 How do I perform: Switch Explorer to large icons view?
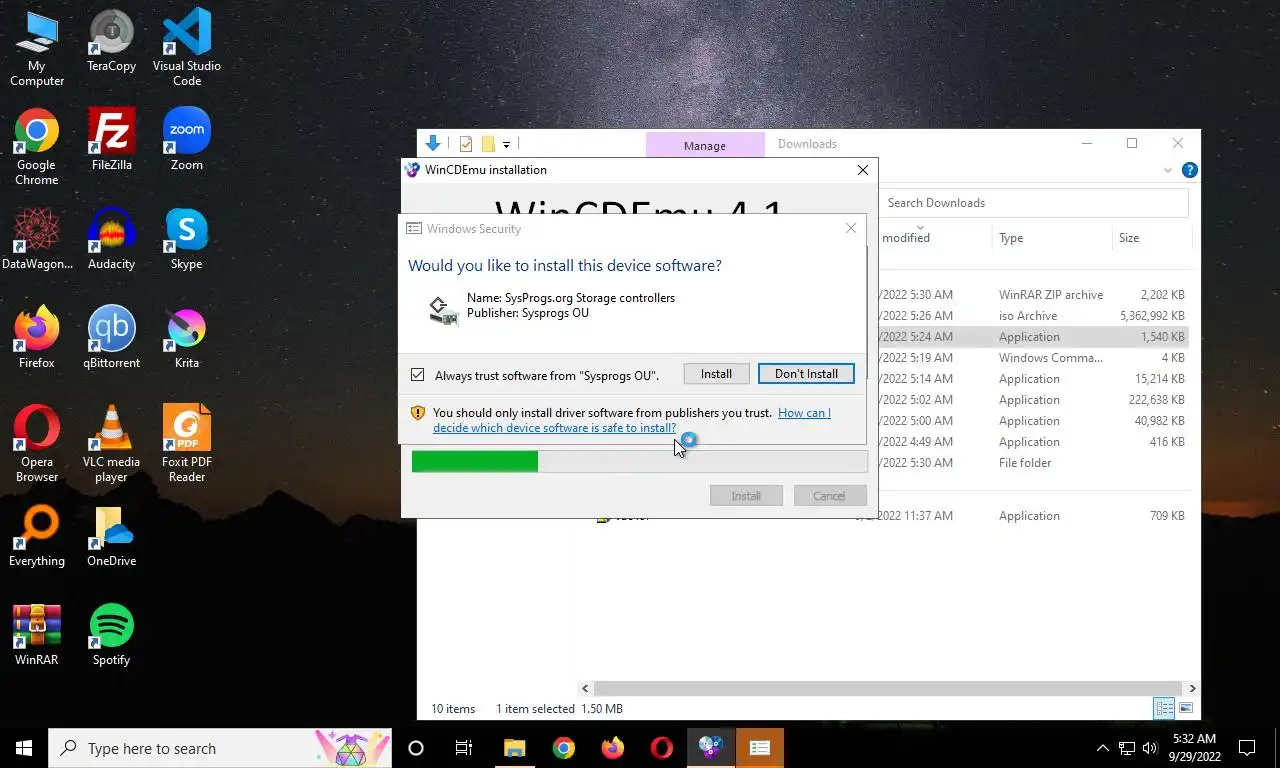pyautogui.click(x=1186, y=708)
